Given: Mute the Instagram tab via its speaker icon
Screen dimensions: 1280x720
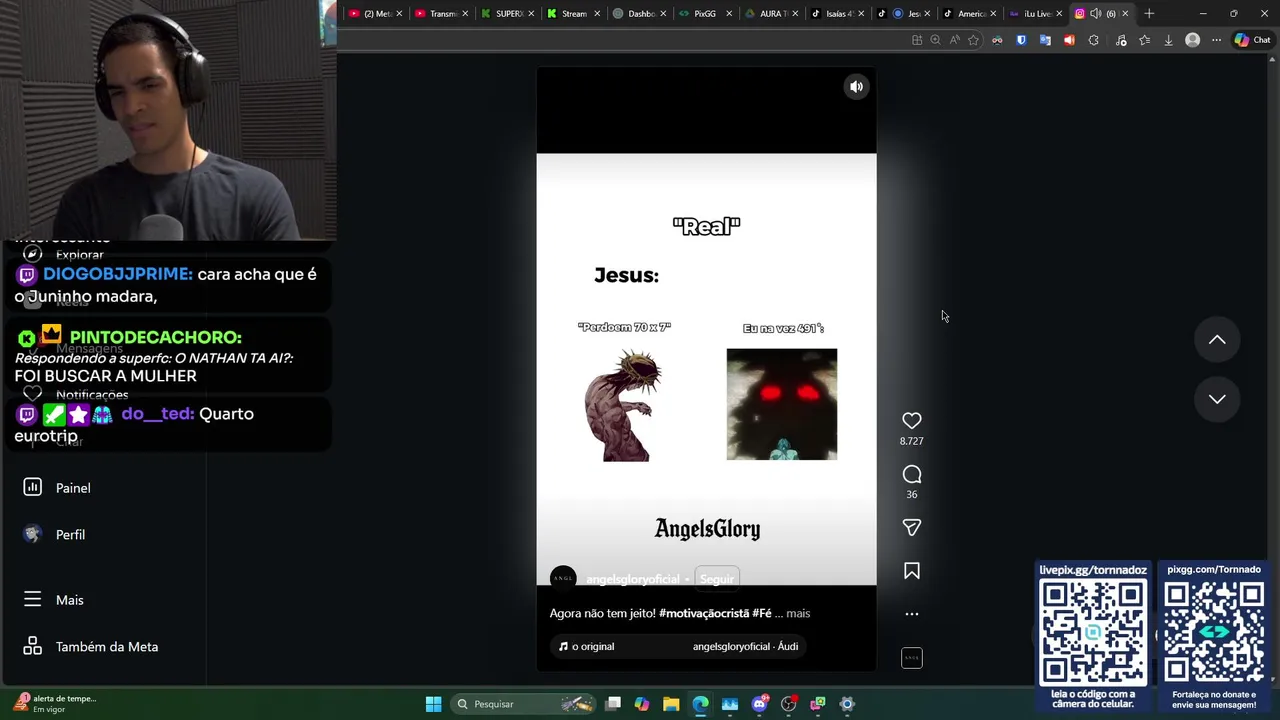Looking at the screenshot, I should (1095, 13).
